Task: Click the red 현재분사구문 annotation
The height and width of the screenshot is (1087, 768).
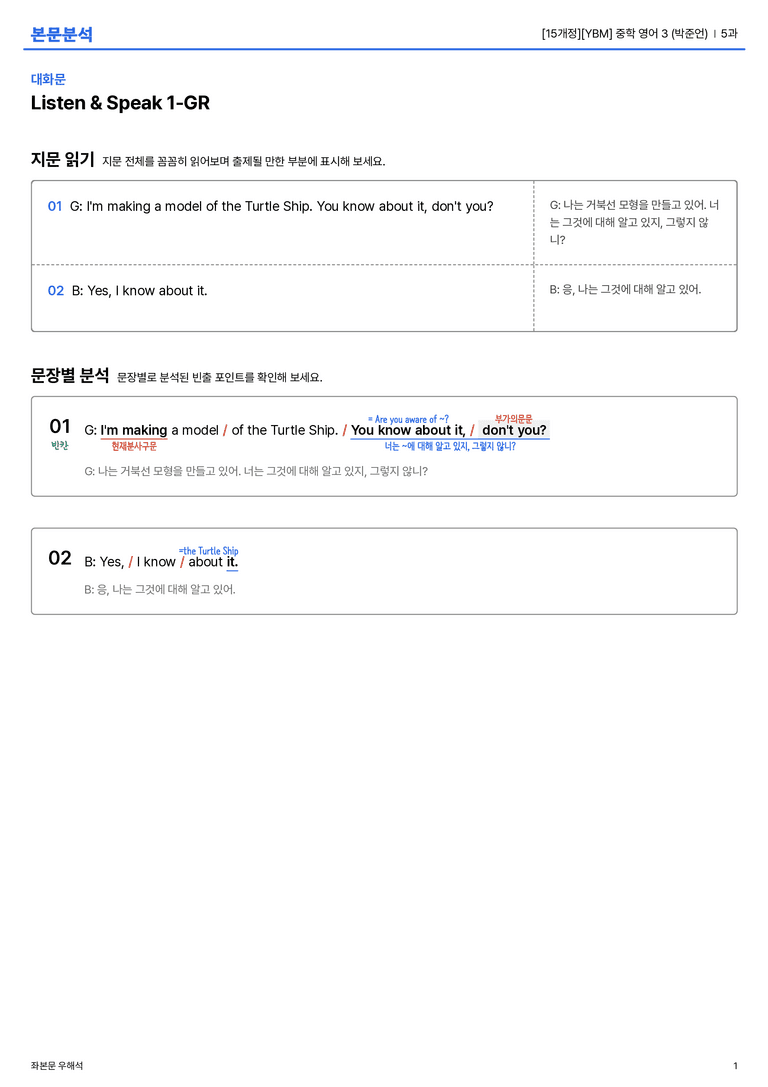Action: click(134, 446)
